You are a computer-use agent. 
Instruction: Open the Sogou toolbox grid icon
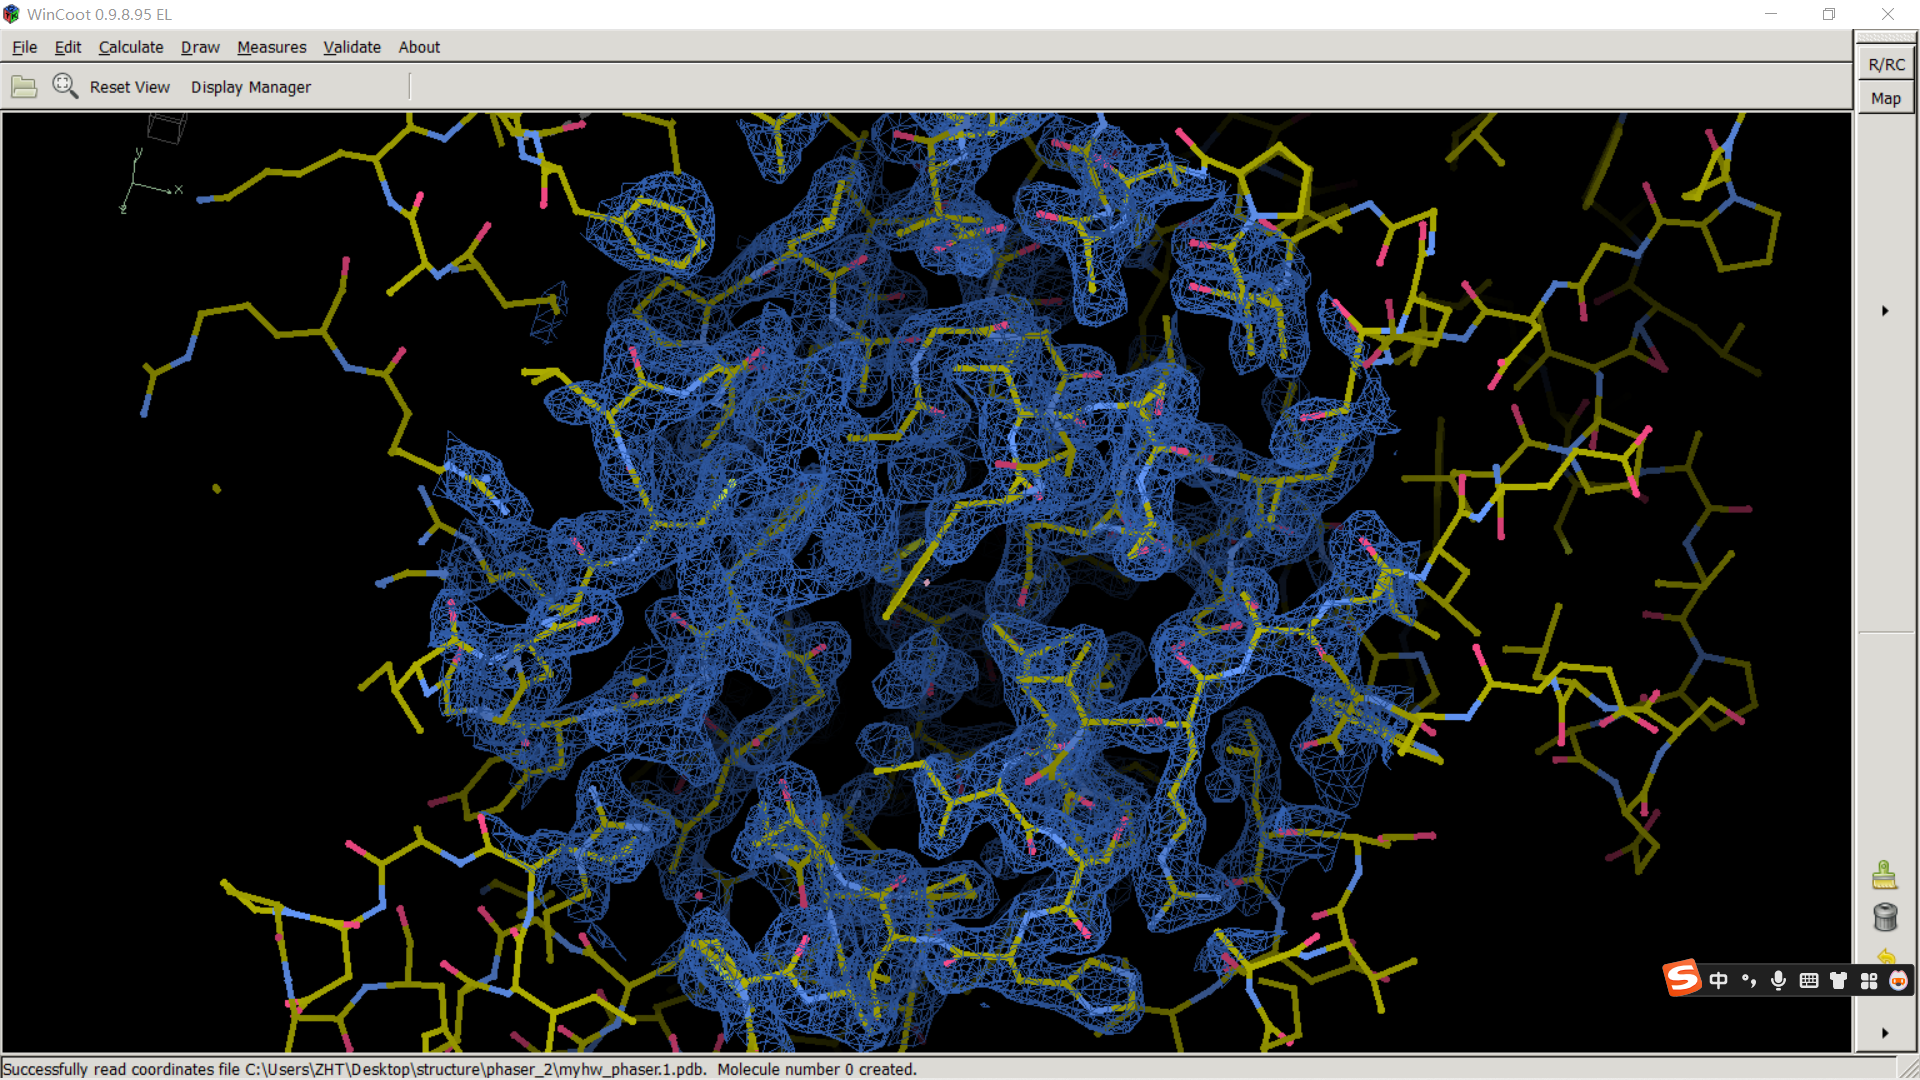pyautogui.click(x=1868, y=980)
